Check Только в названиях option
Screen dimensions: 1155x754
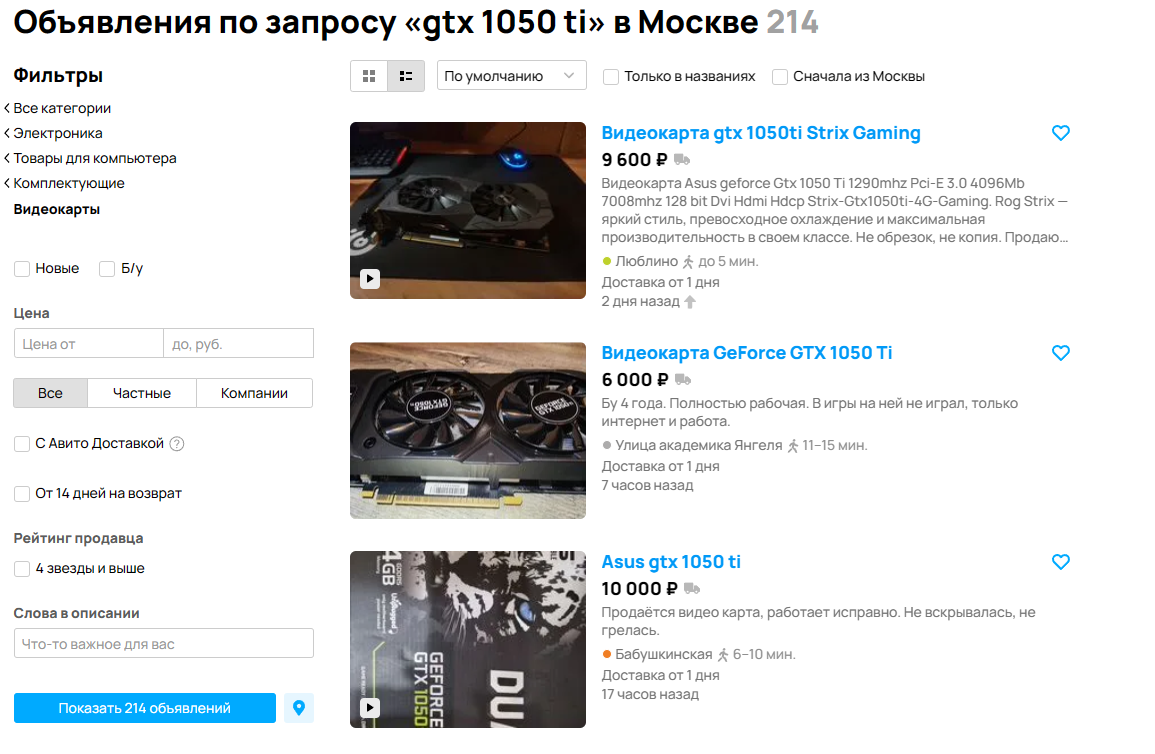pos(611,77)
